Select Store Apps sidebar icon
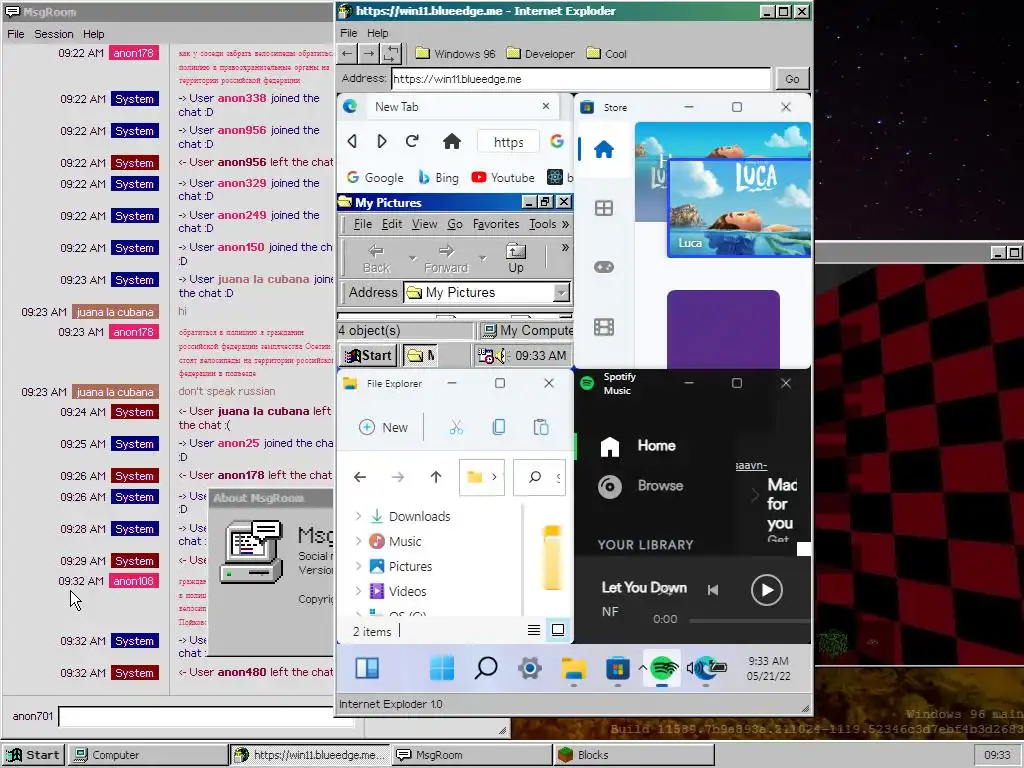Viewport: 1024px width, 768px height. click(603, 208)
